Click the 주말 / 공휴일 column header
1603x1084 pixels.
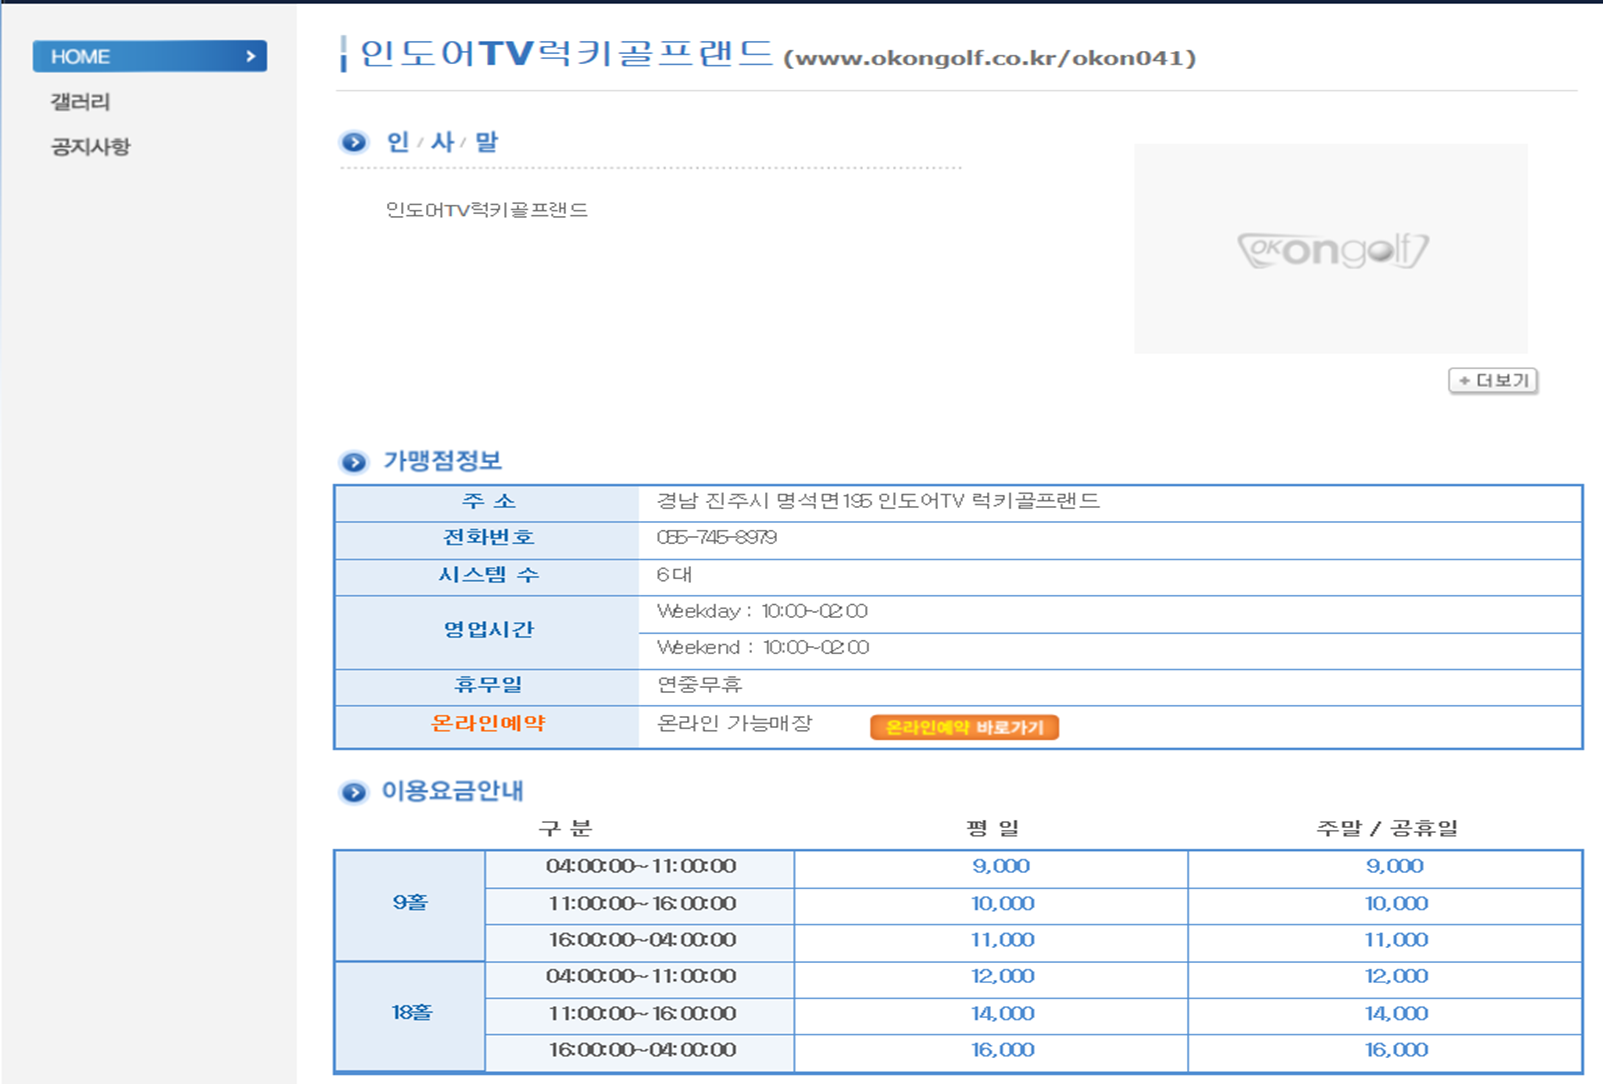point(1386,828)
